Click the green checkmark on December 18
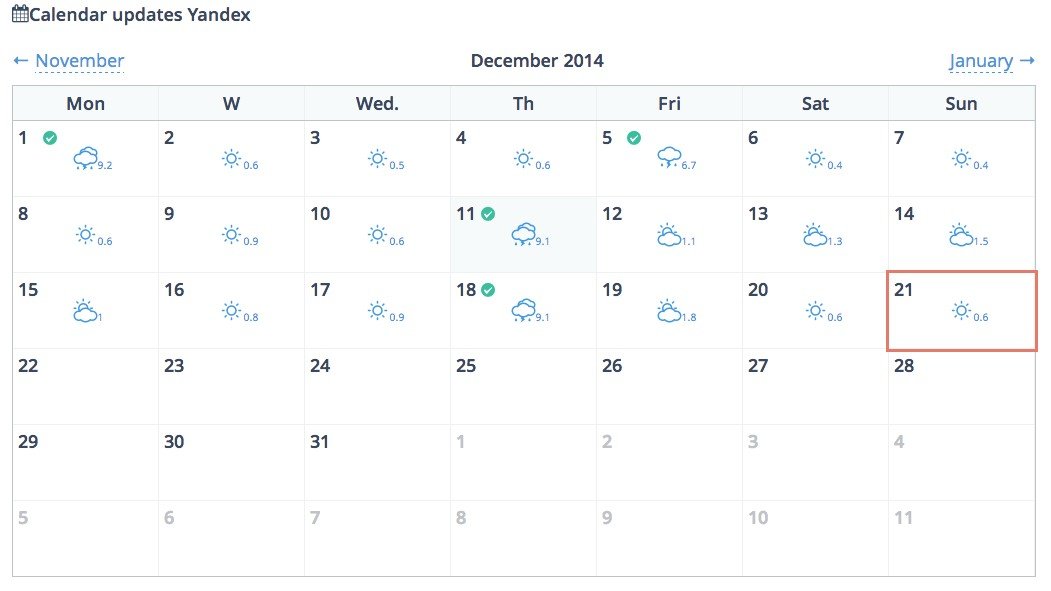Image resolution: width=1051 pixels, height=591 pixels. point(489,289)
